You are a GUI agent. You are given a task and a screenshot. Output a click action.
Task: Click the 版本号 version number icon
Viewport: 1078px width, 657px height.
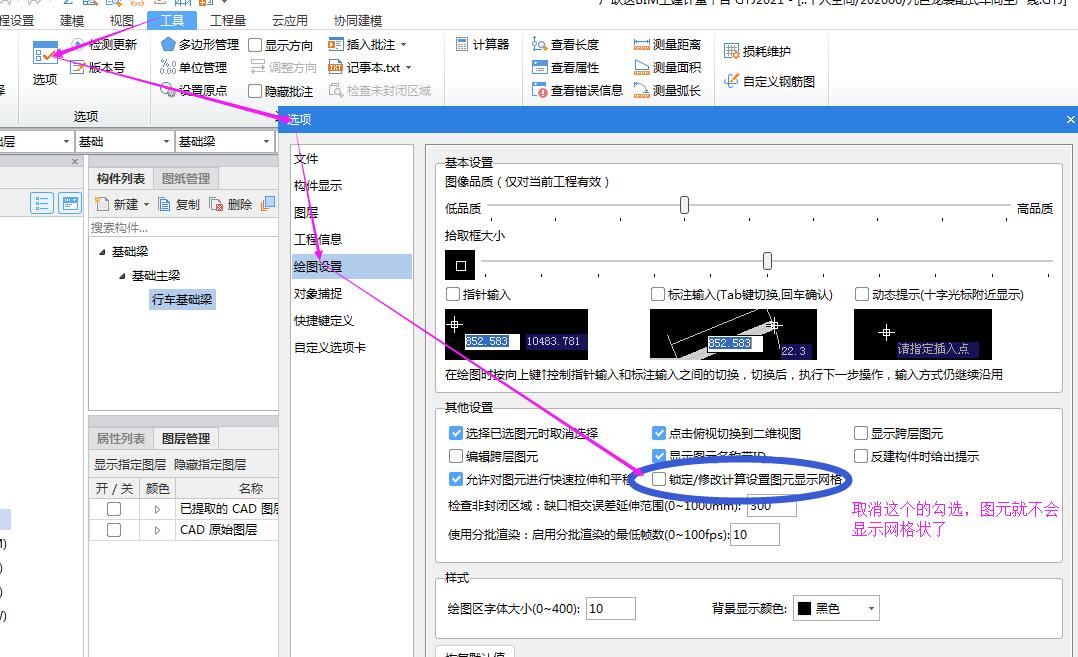[78, 67]
